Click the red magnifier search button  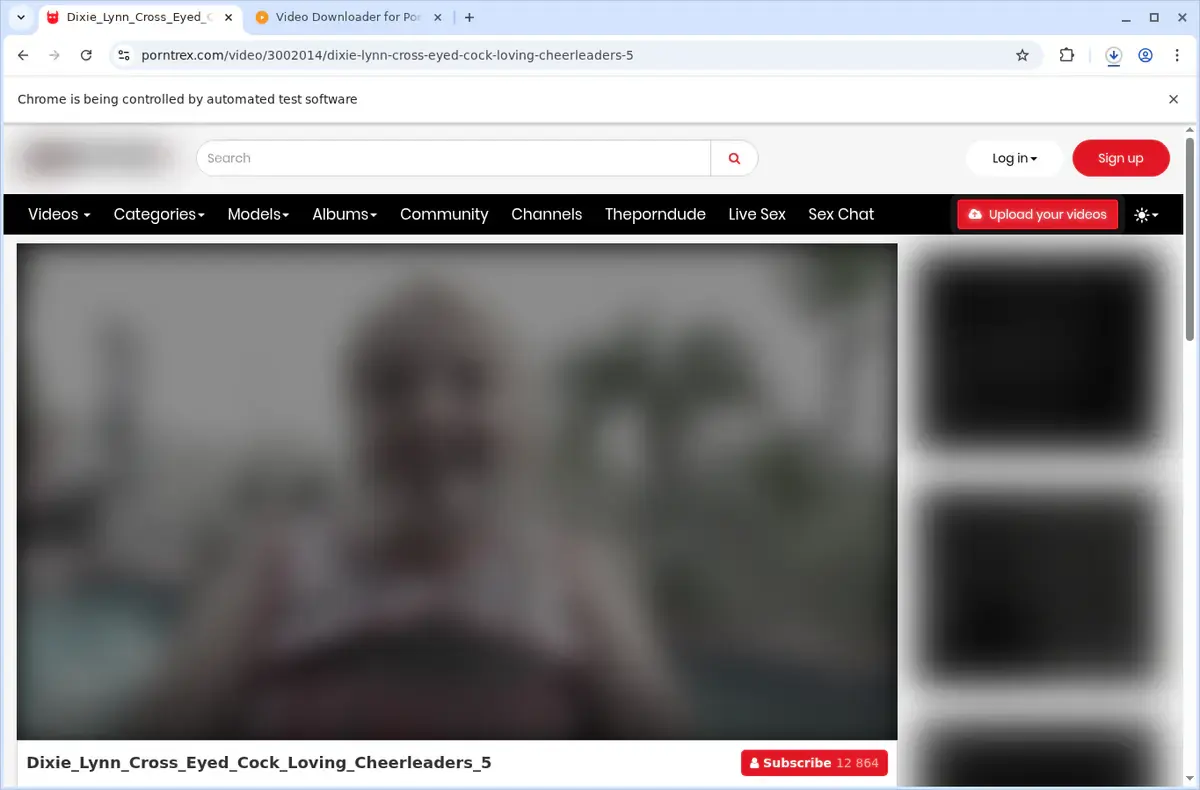(734, 158)
